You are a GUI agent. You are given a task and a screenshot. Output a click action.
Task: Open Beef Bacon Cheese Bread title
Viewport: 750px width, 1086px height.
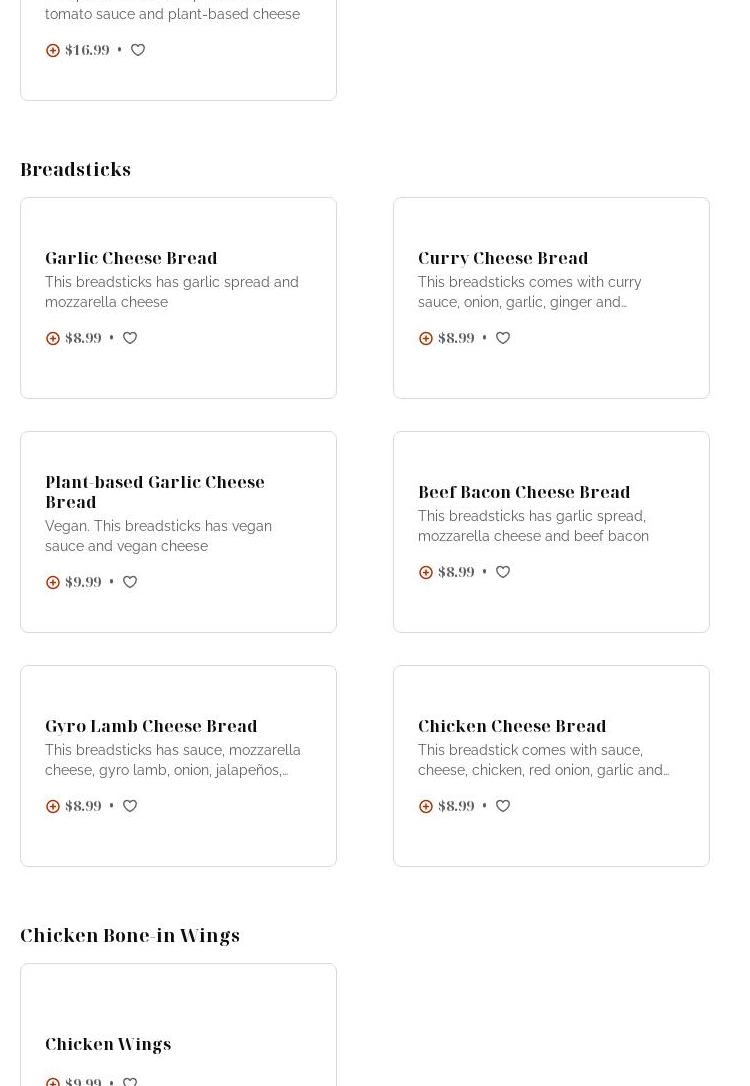tap(524, 492)
